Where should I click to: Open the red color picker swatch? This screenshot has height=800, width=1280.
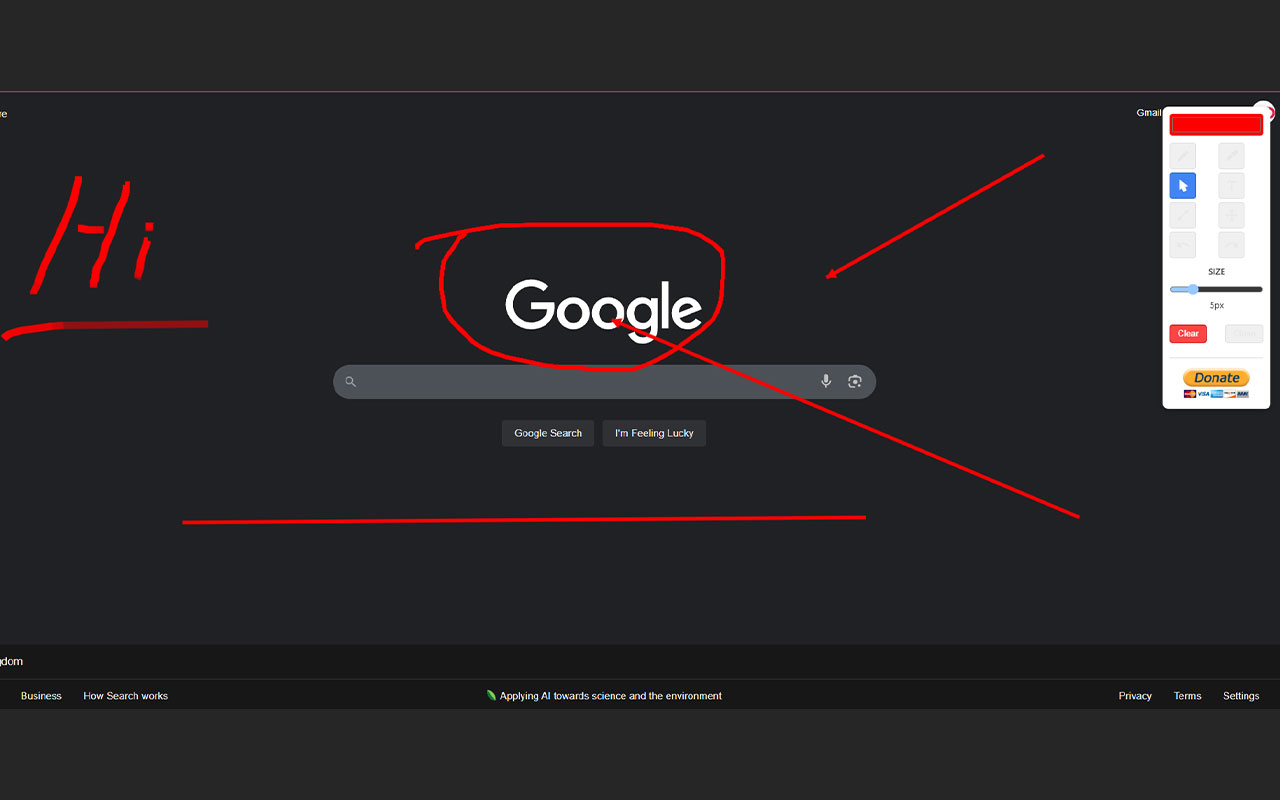tap(1216, 125)
